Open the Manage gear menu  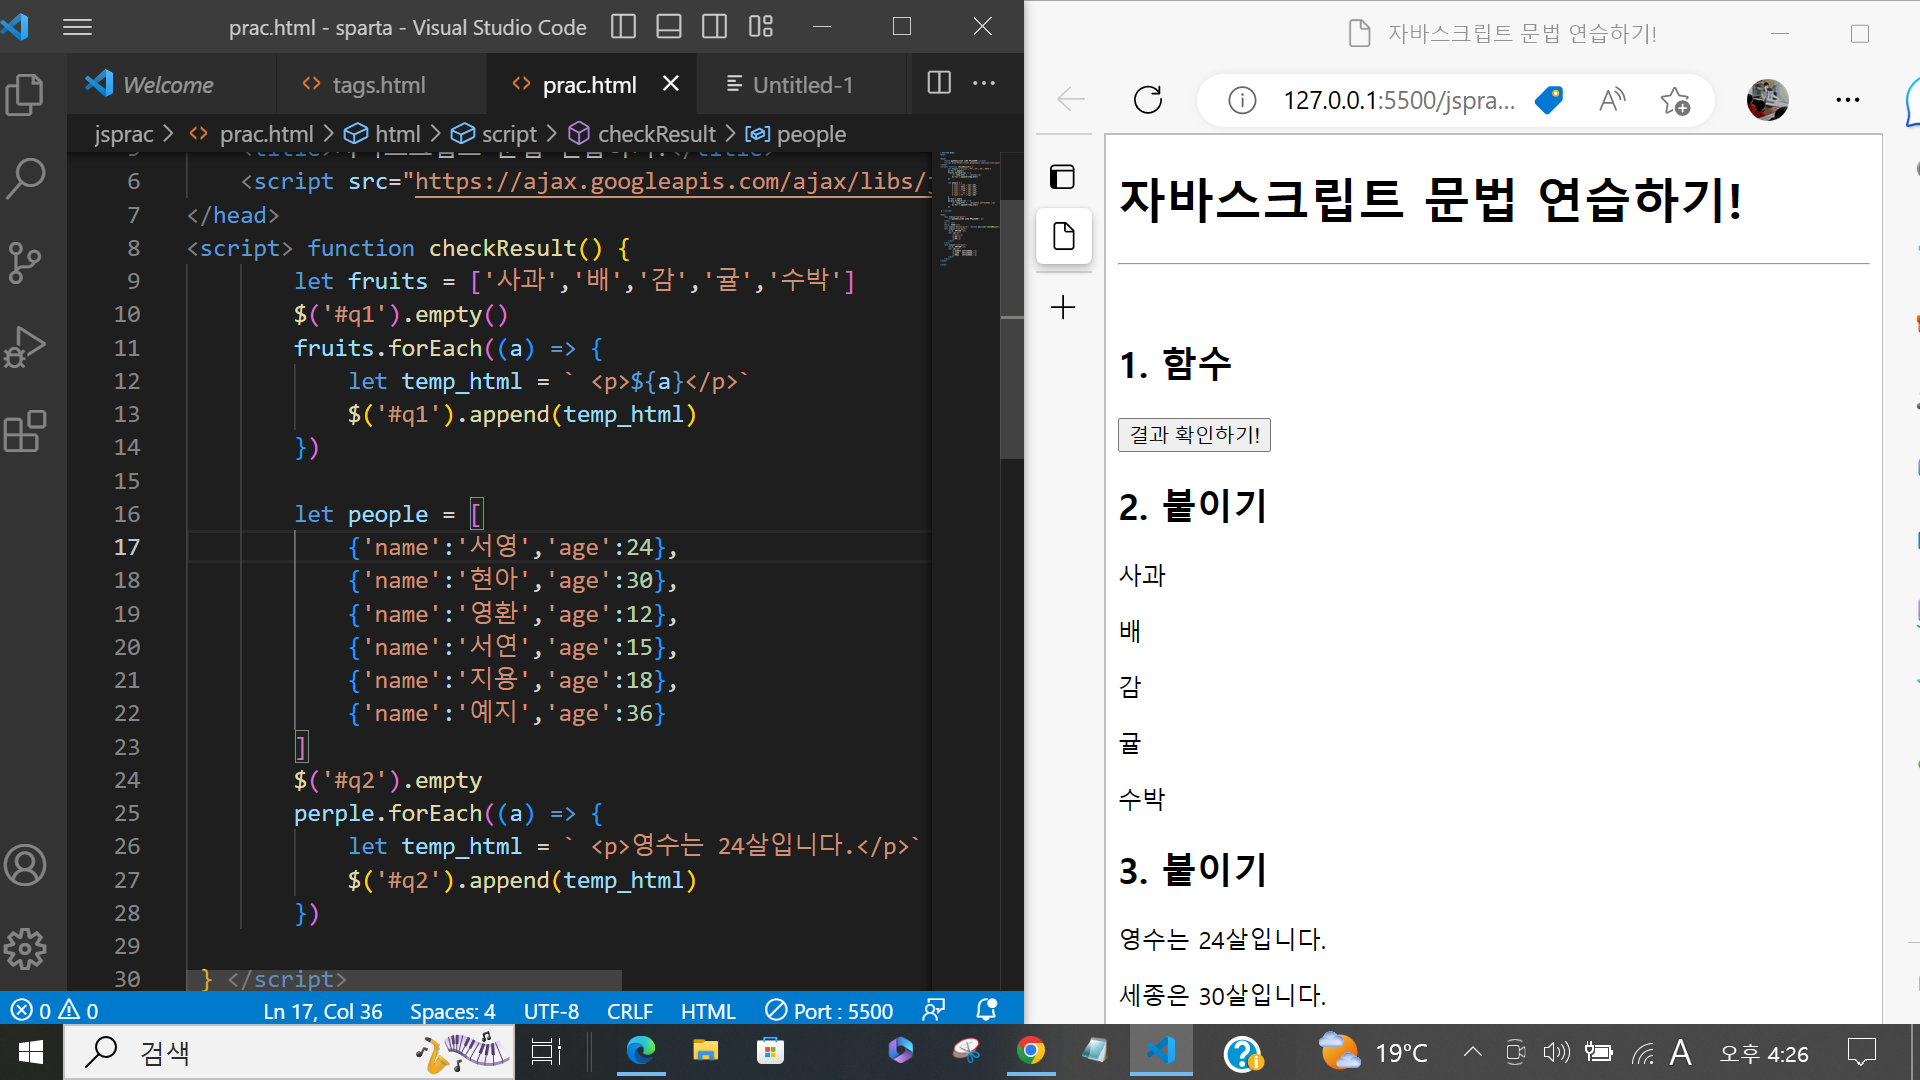click(25, 949)
